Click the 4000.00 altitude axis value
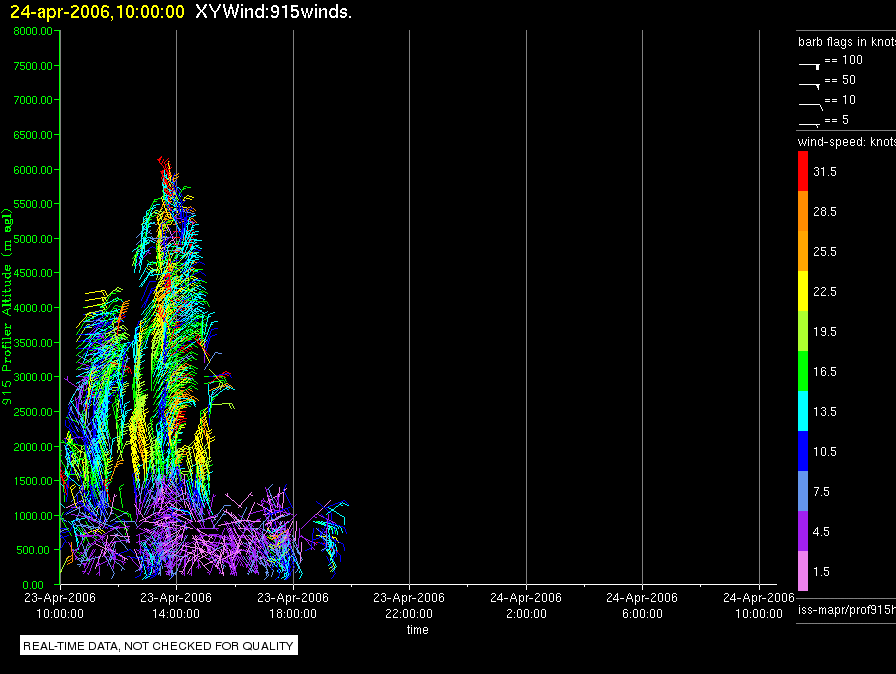This screenshot has width=896, height=674. (x=33, y=308)
